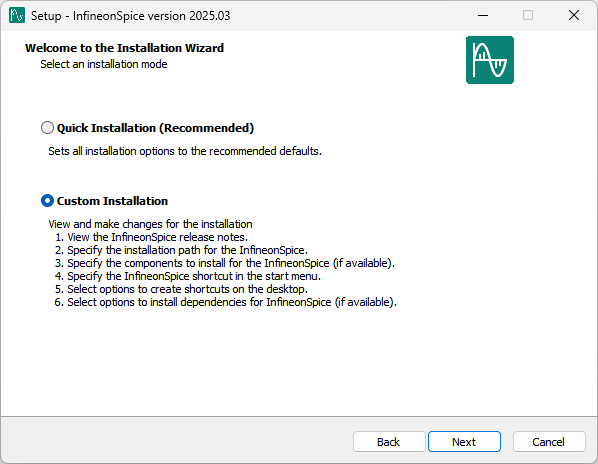Image resolution: width=598 pixels, height=464 pixels.
Task: Click the disabled maximize window button
Action: pyautogui.click(x=528, y=15)
